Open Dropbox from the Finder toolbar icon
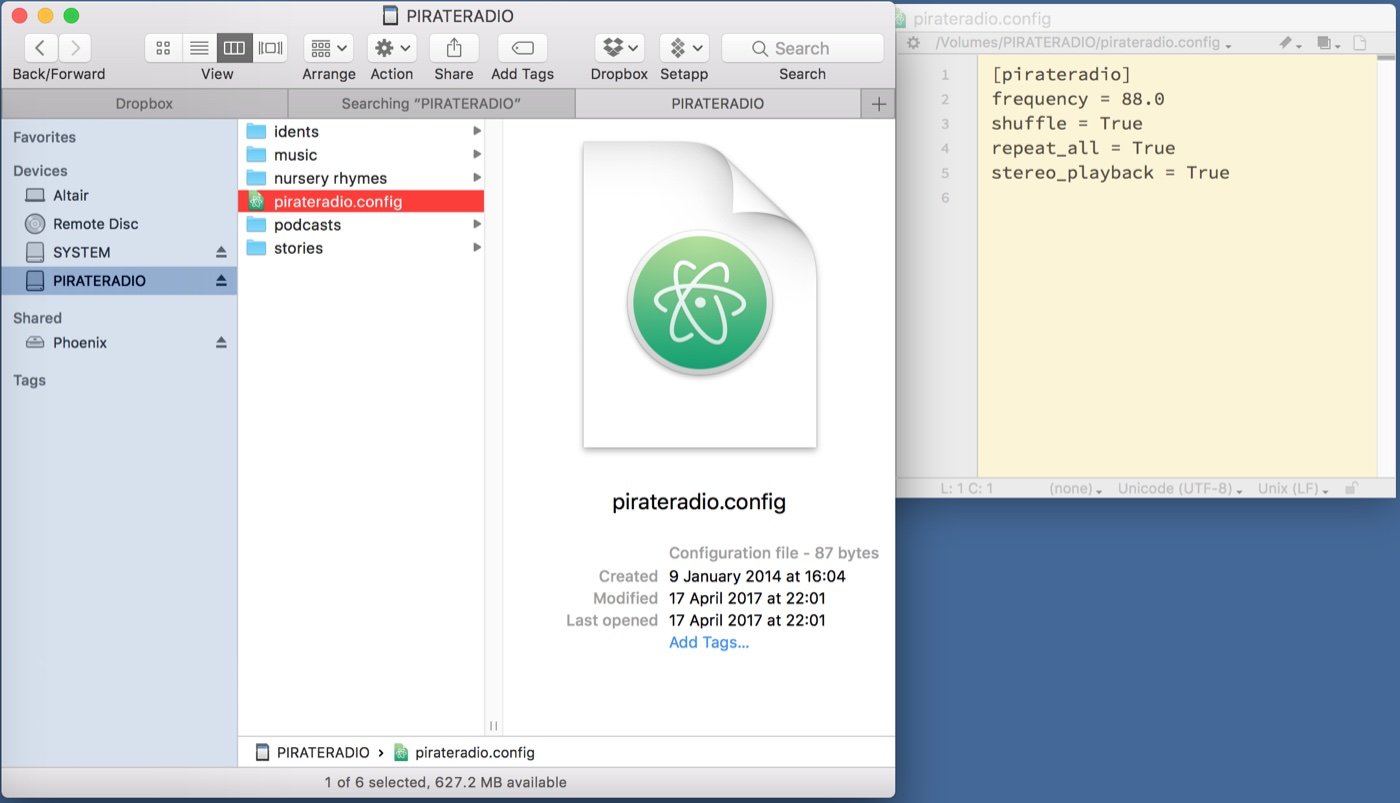Image resolution: width=1400 pixels, height=803 pixels. click(613, 47)
